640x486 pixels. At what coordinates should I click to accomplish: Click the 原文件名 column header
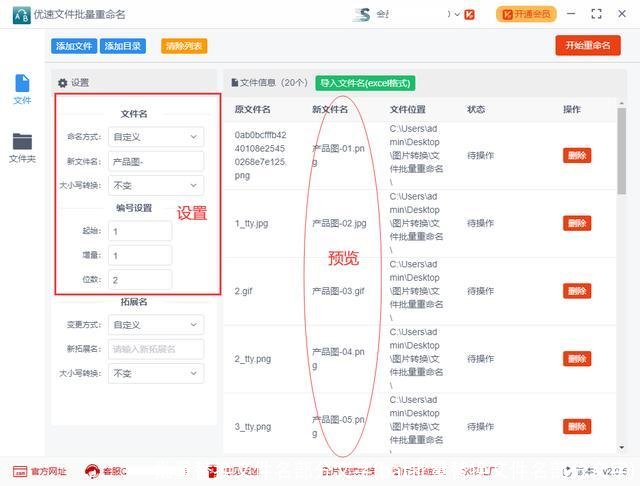pos(252,109)
